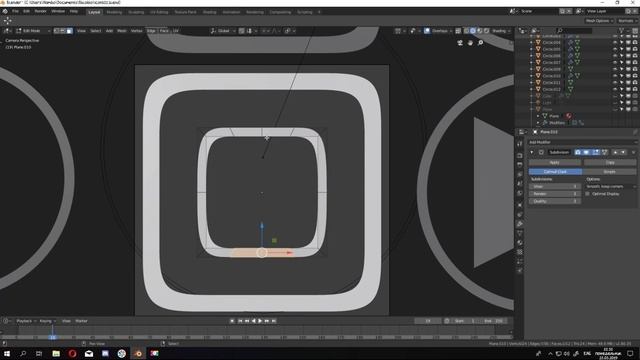Screen dimensions: 640x360
Task: Open the Add Modifier dropdown
Action: [582, 142]
